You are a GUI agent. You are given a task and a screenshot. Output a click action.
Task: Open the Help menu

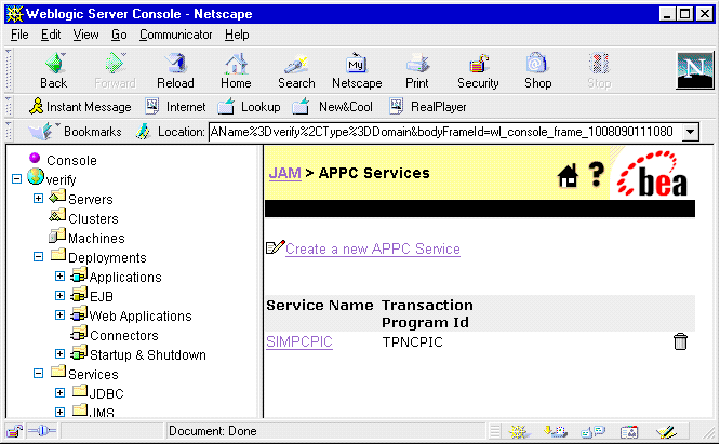pyautogui.click(x=237, y=35)
